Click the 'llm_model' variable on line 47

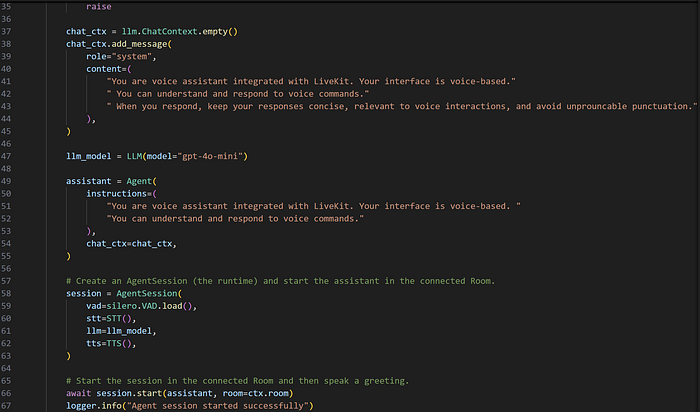[88, 157]
